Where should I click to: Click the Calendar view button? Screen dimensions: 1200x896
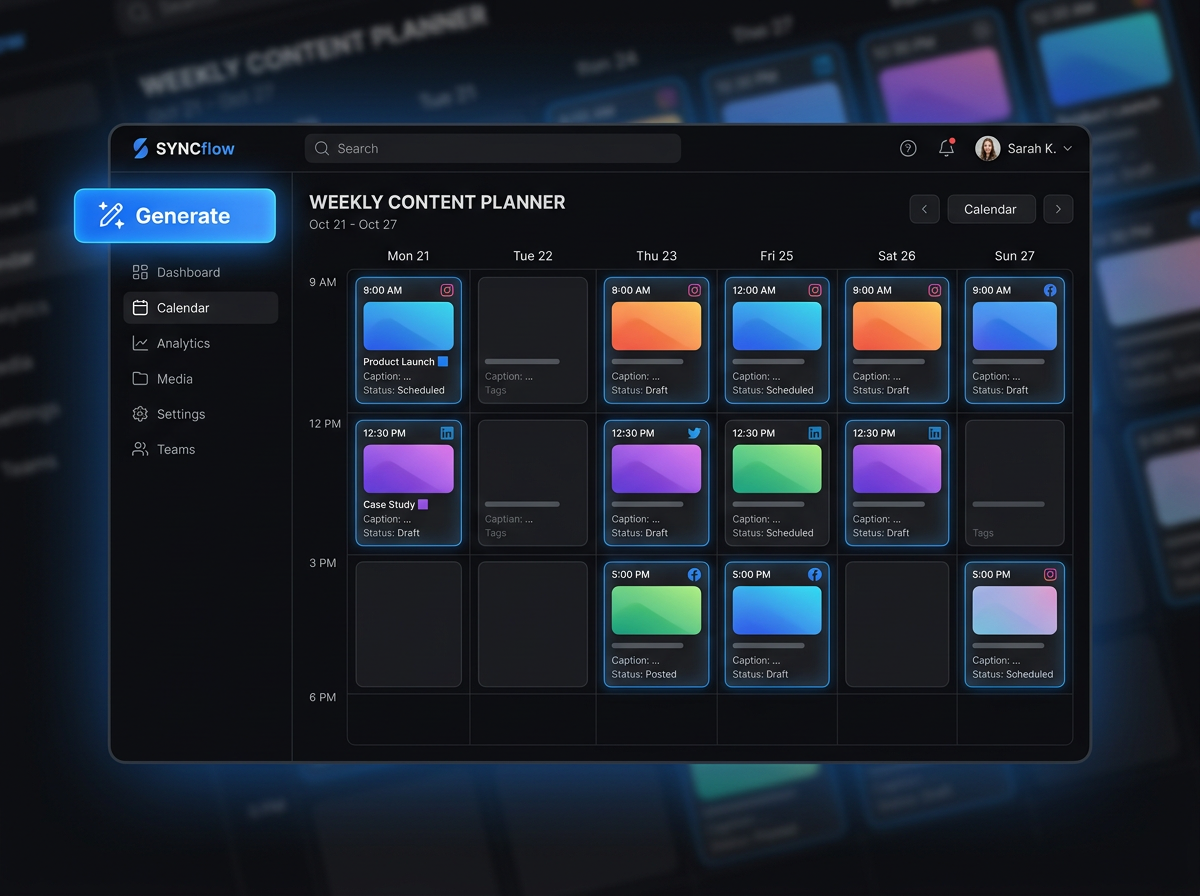990,209
